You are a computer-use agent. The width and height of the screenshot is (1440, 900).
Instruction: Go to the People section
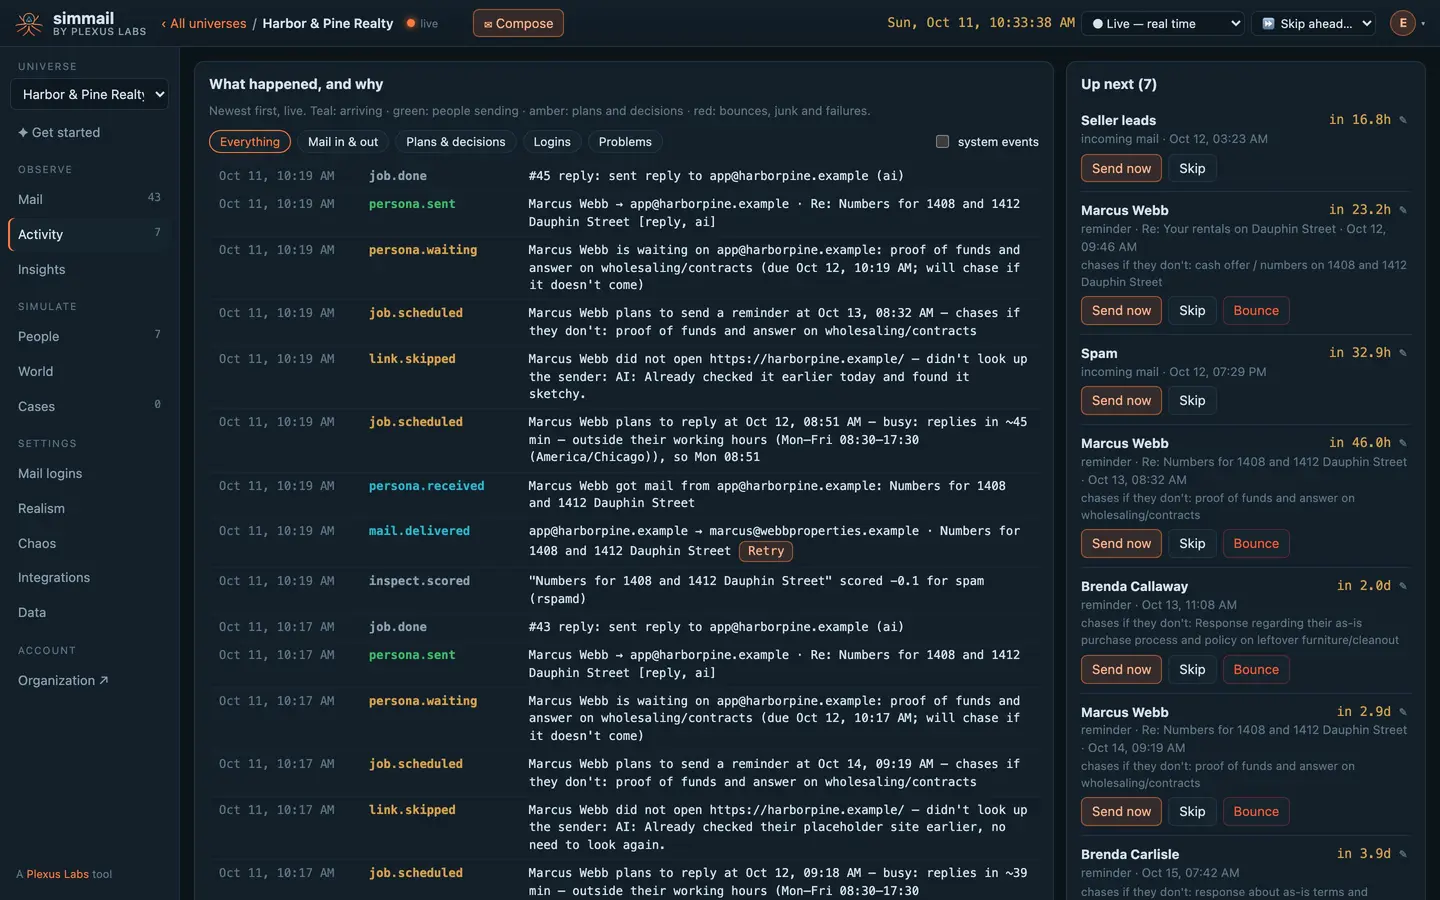(89, 336)
